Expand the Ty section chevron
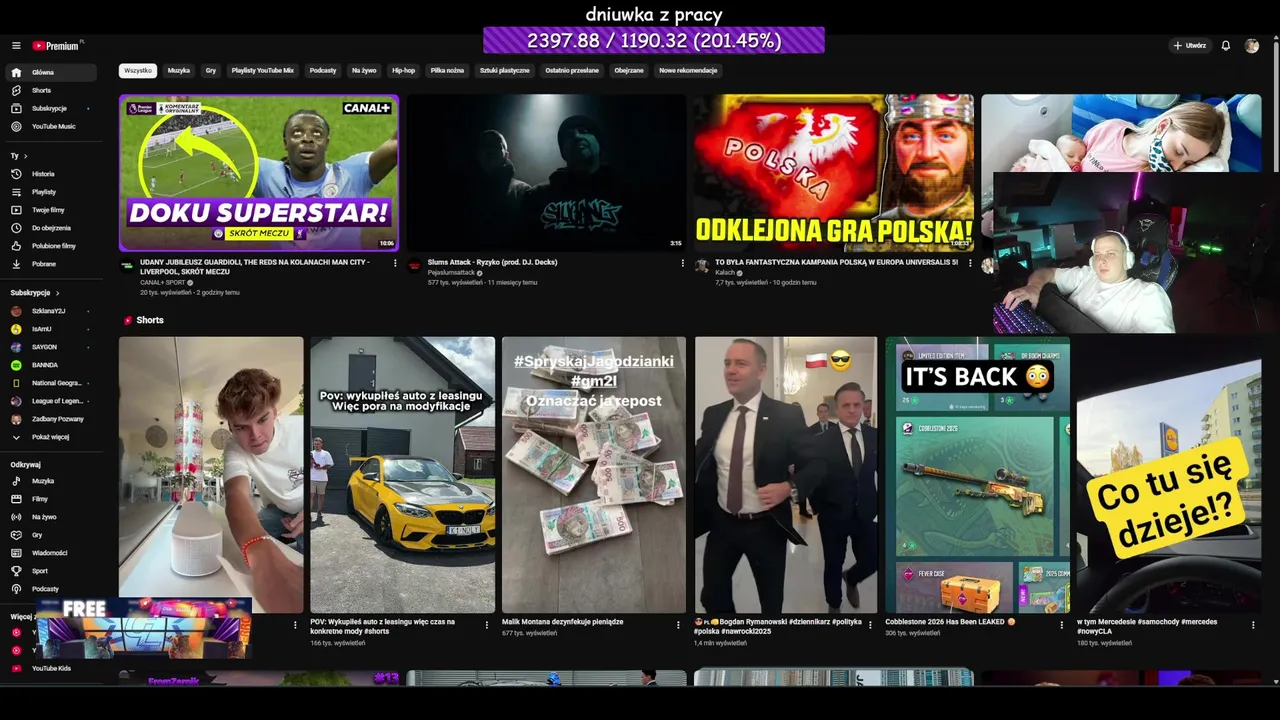 pos(26,156)
